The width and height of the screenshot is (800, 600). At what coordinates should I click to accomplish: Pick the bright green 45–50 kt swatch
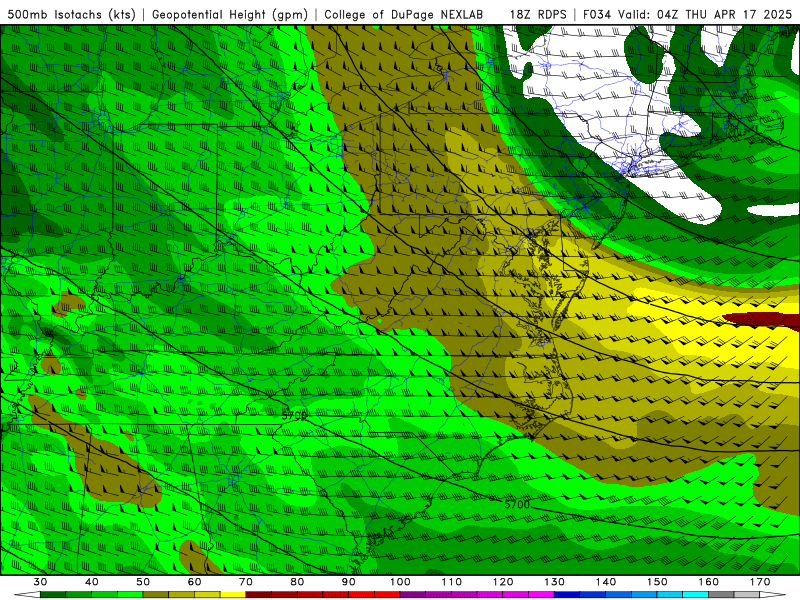pyautogui.click(x=130, y=595)
